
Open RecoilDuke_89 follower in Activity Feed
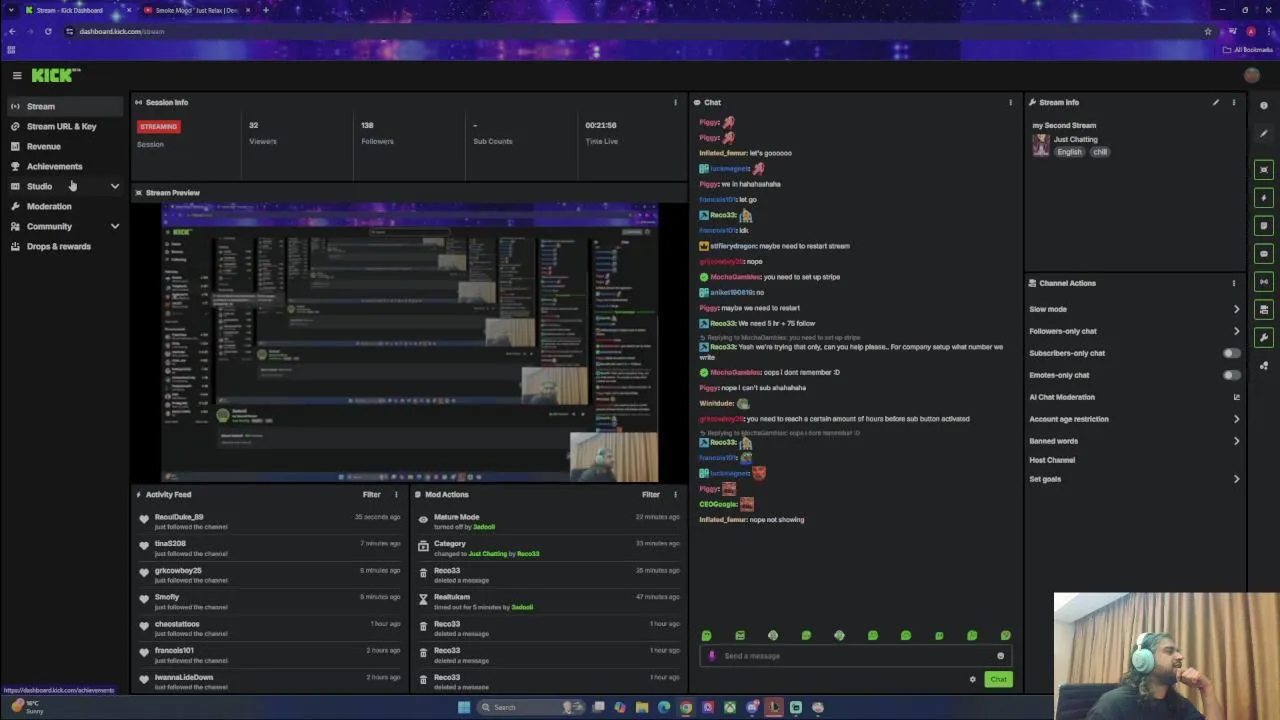pos(179,517)
